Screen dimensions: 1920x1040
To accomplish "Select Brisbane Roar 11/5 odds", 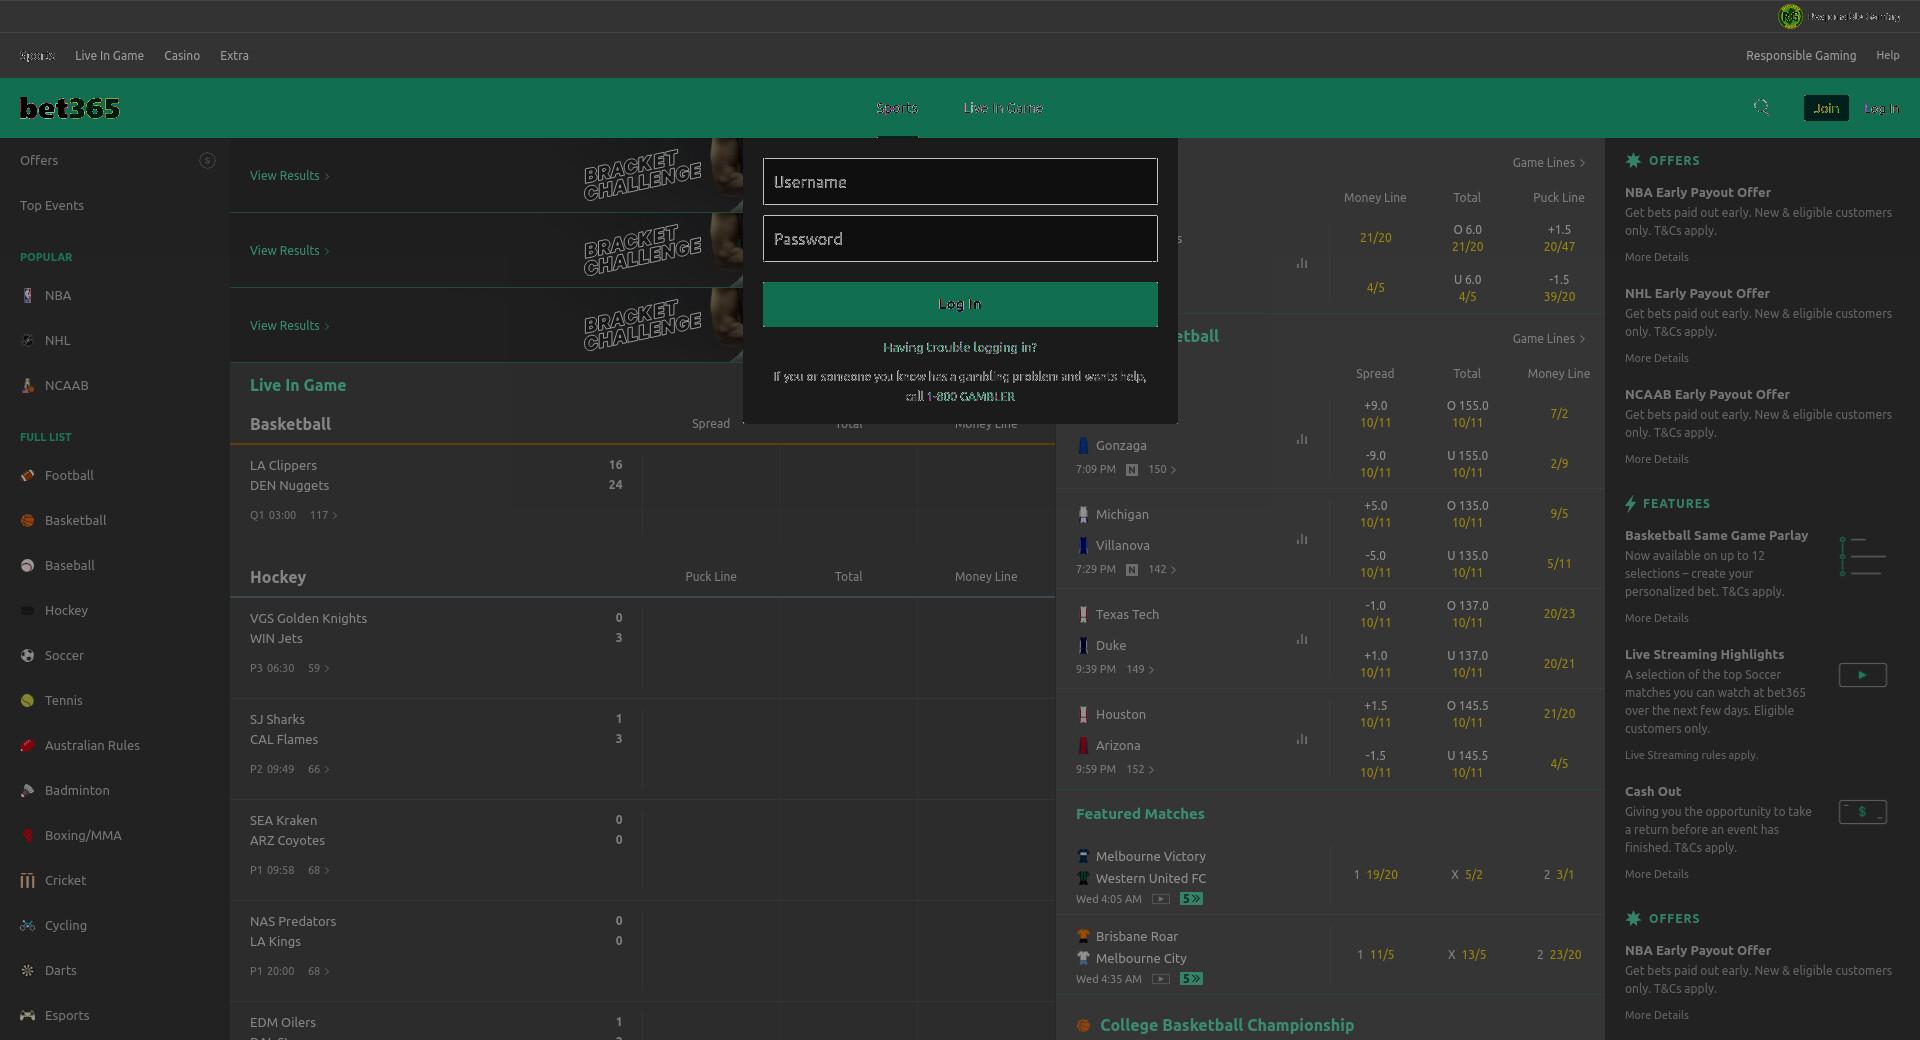I will (x=1376, y=954).
